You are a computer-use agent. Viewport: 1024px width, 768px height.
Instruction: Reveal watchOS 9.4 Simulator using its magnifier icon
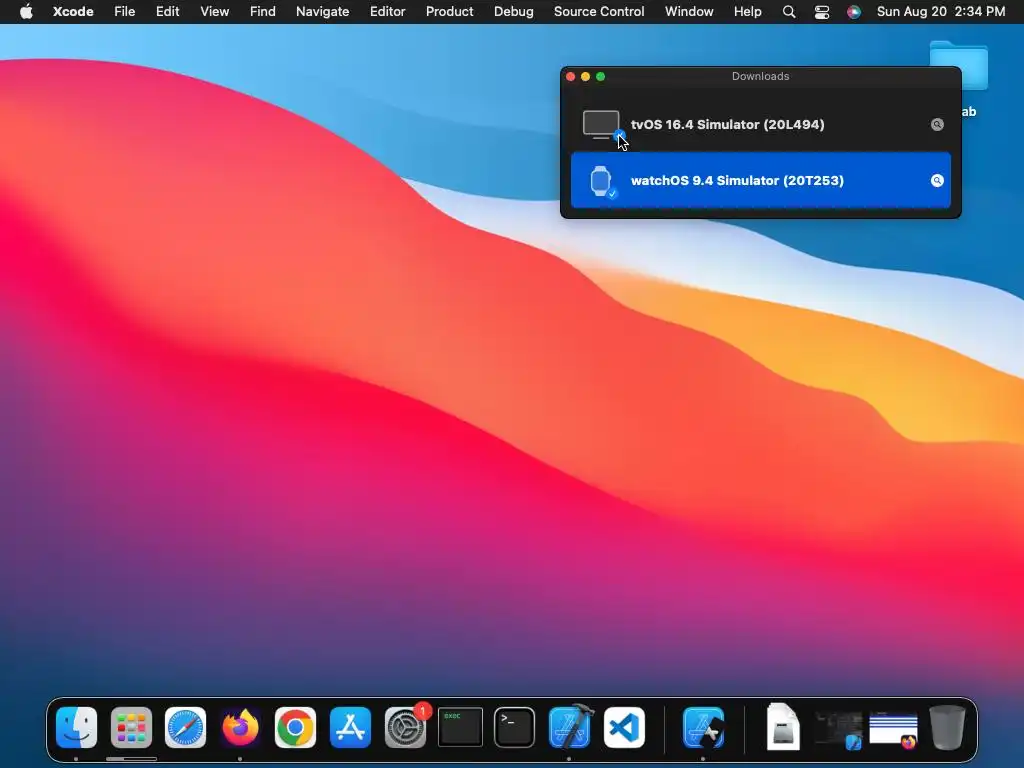(x=937, y=181)
